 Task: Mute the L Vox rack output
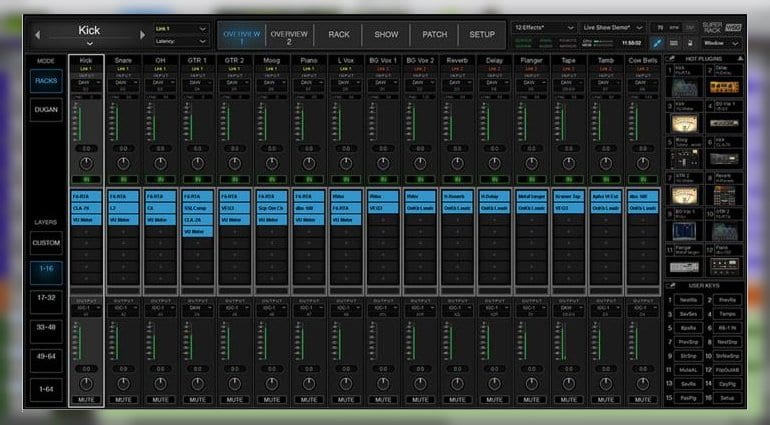point(346,400)
